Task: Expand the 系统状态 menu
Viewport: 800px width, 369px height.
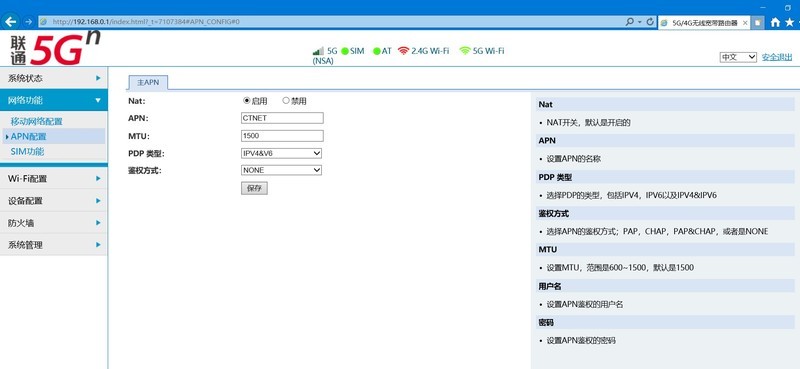Action: click(x=54, y=78)
